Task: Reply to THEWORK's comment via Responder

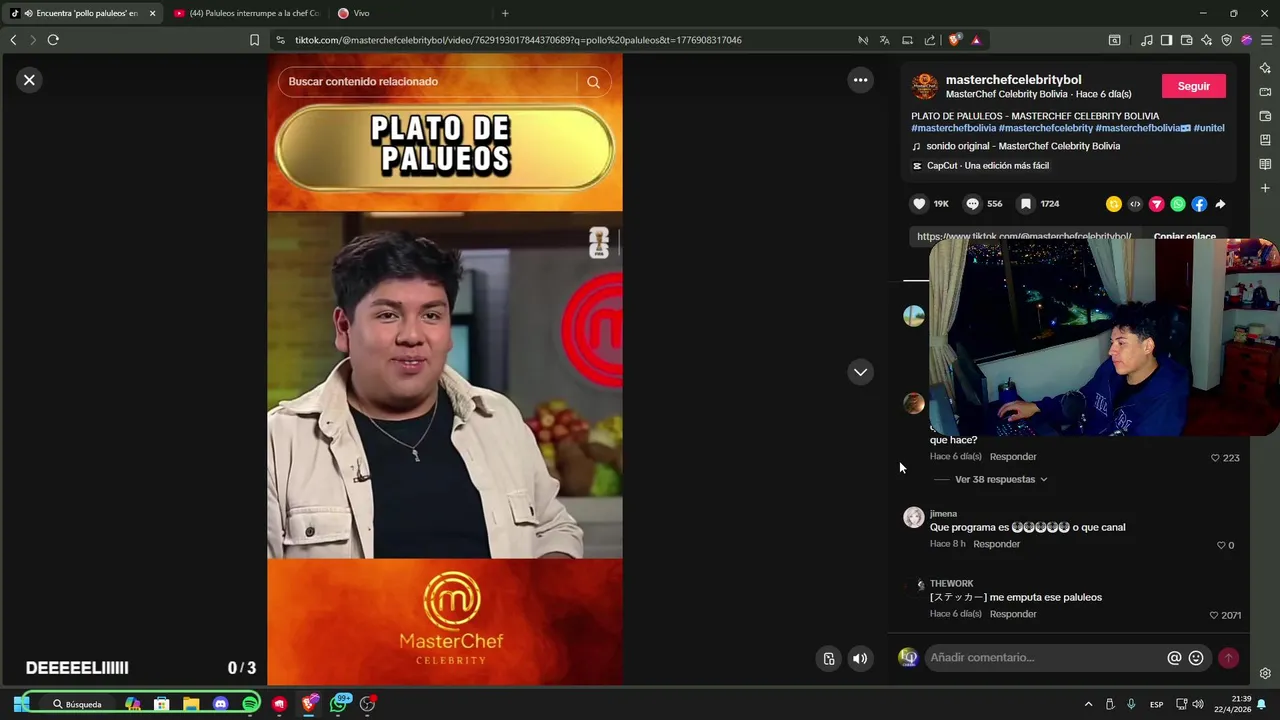Action: tap(1013, 614)
